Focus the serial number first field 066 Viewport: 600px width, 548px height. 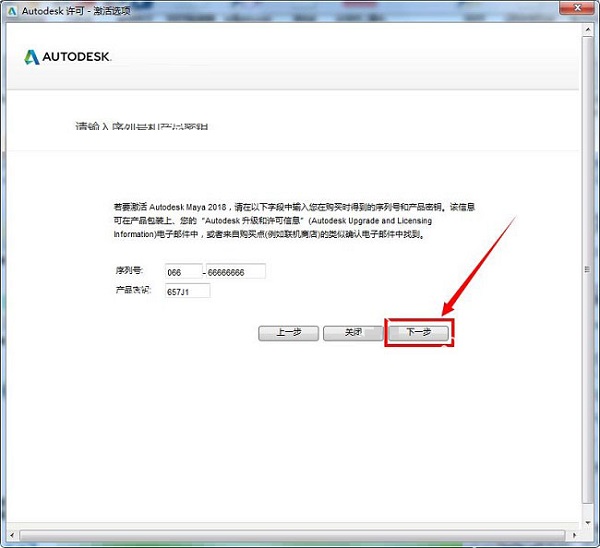tap(184, 271)
